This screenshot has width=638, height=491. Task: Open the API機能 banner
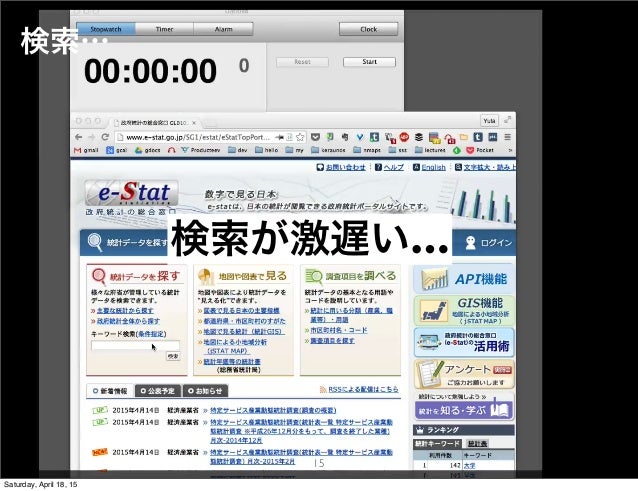point(464,279)
